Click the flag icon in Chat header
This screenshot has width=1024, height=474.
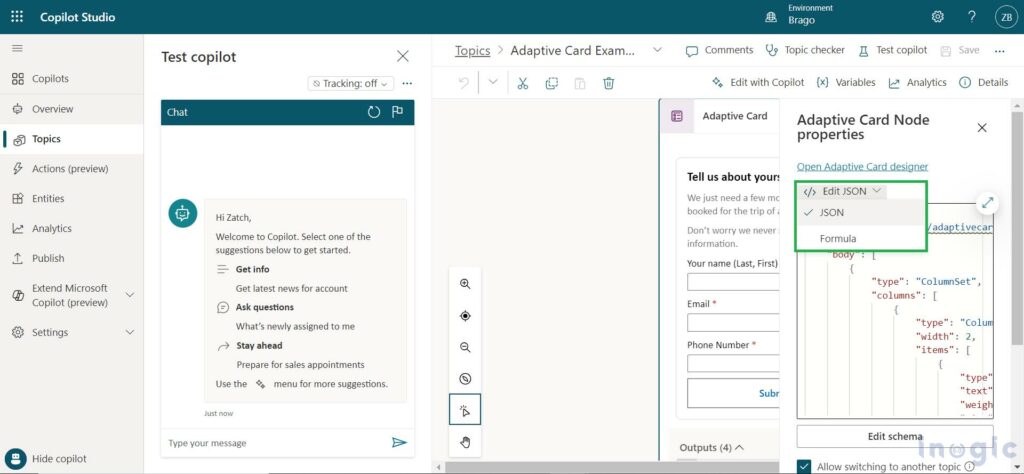(x=397, y=112)
